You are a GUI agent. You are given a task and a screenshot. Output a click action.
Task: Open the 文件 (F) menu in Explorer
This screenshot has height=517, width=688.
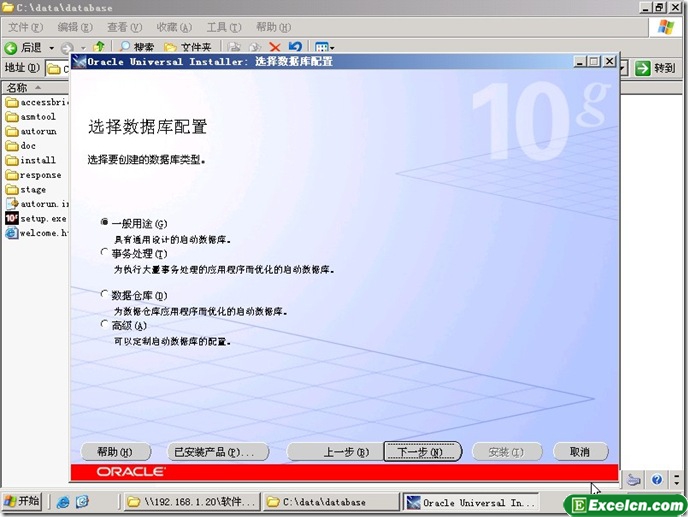[25, 27]
